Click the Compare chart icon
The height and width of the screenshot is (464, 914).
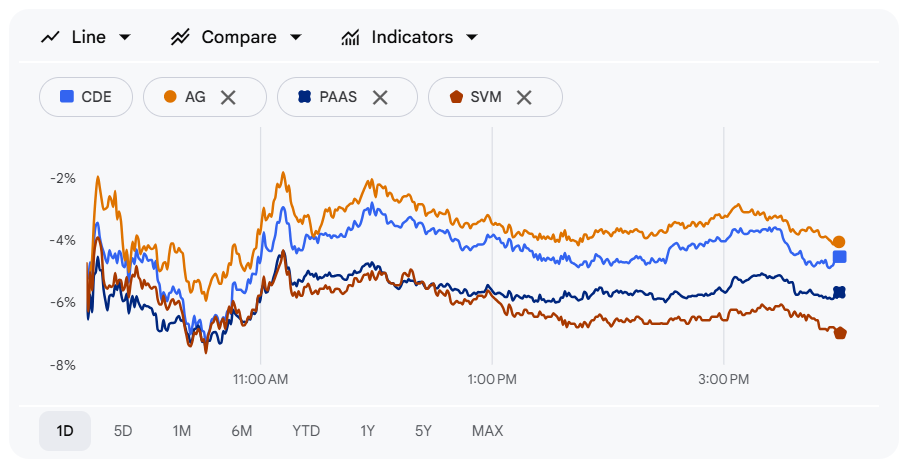click(180, 38)
